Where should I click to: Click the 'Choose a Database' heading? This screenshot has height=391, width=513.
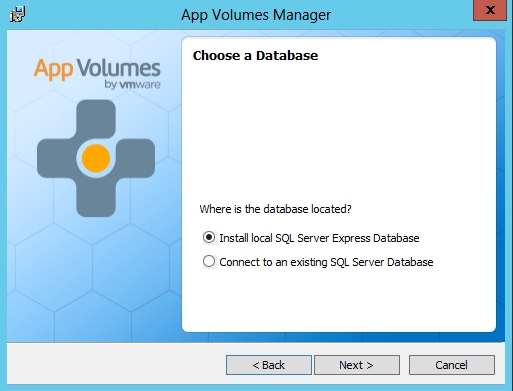click(255, 56)
